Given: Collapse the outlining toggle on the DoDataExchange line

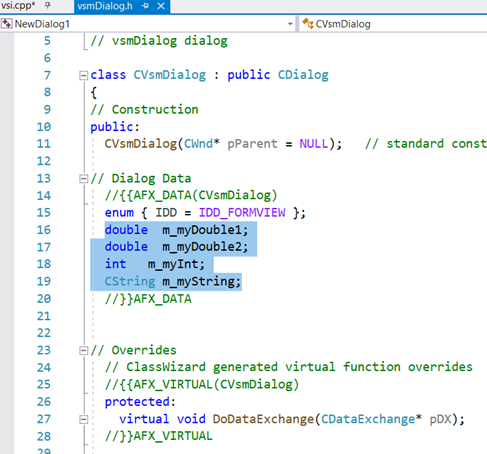Looking at the screenshot, I should tap(83, 419).
